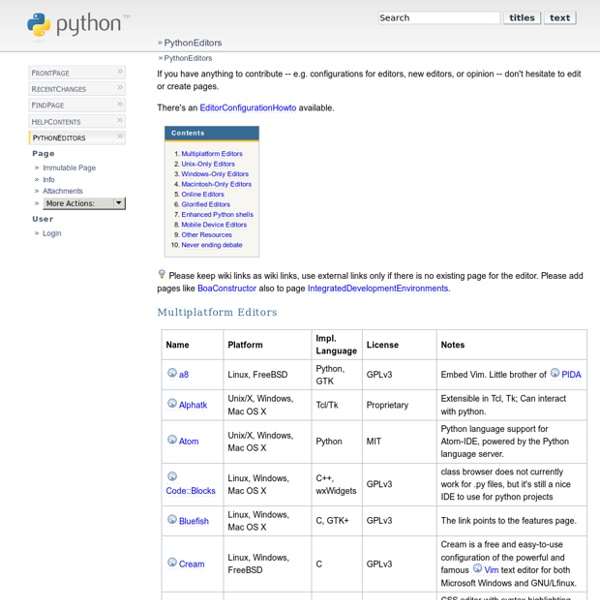600x600 pixels.
Task: Click the More Actions dropdown arrow
Action: click(119, 203)
